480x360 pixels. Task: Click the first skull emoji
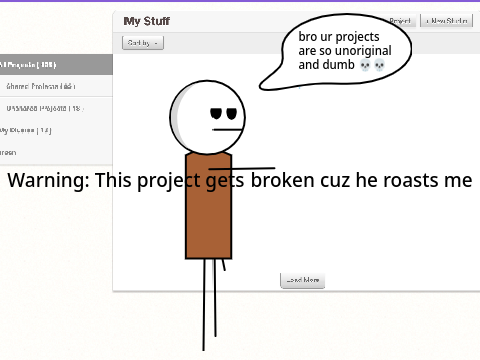[x=365, y=65]
